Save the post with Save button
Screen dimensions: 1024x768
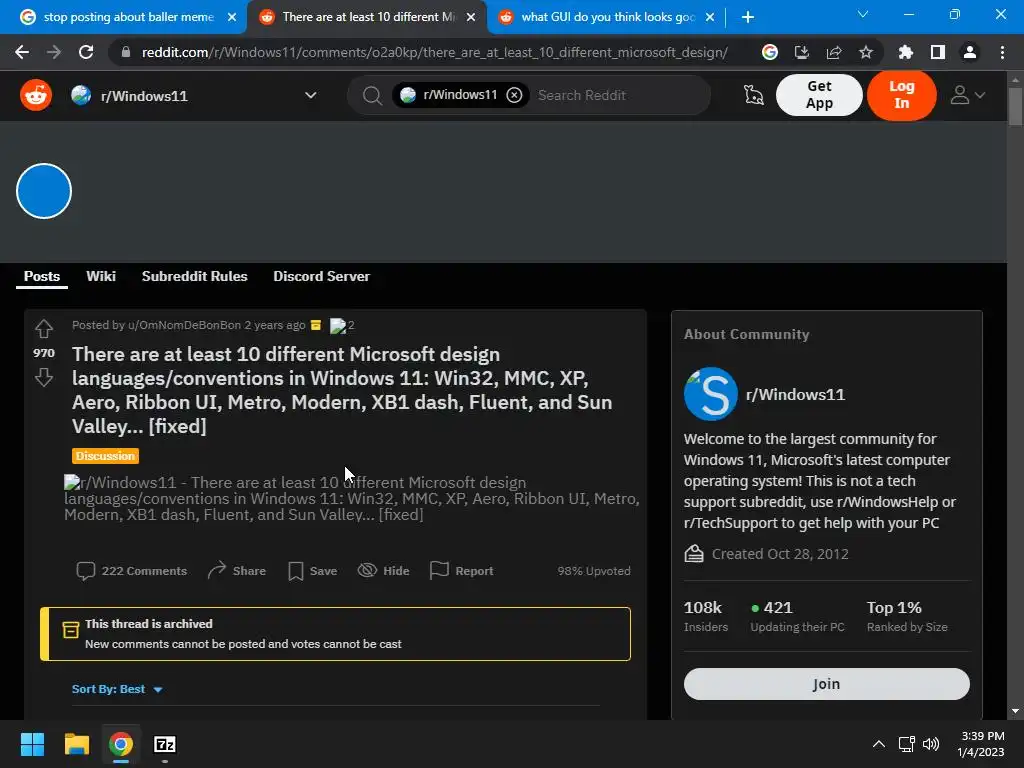click(313, 571)
